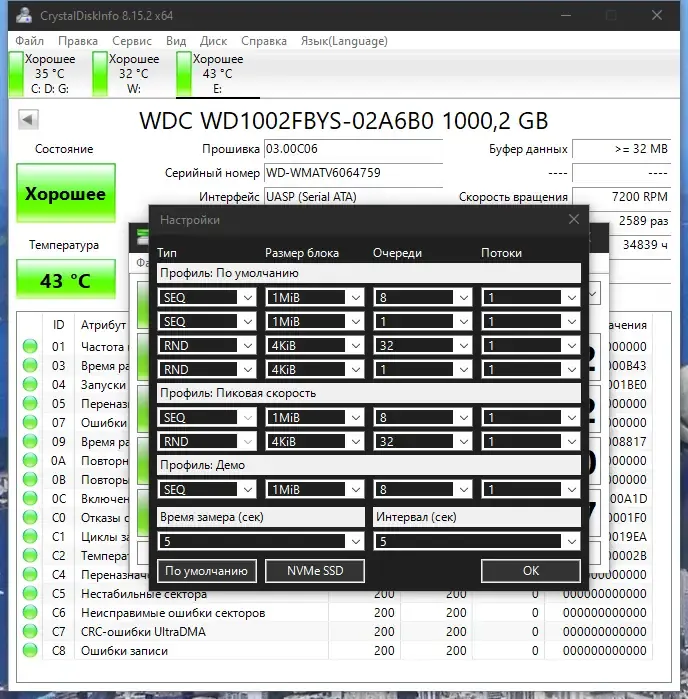Click status circle for CRC-ошибки UltraDMA row
Viewport: 688px width, 699px height.
(x=30, y=632)
